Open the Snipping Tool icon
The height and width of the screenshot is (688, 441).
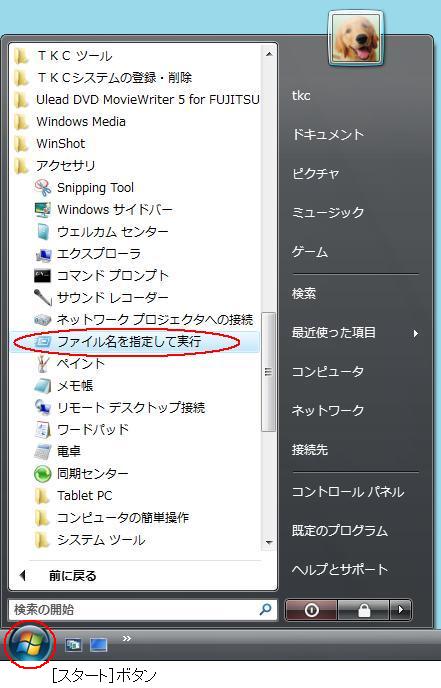point(43,188)
